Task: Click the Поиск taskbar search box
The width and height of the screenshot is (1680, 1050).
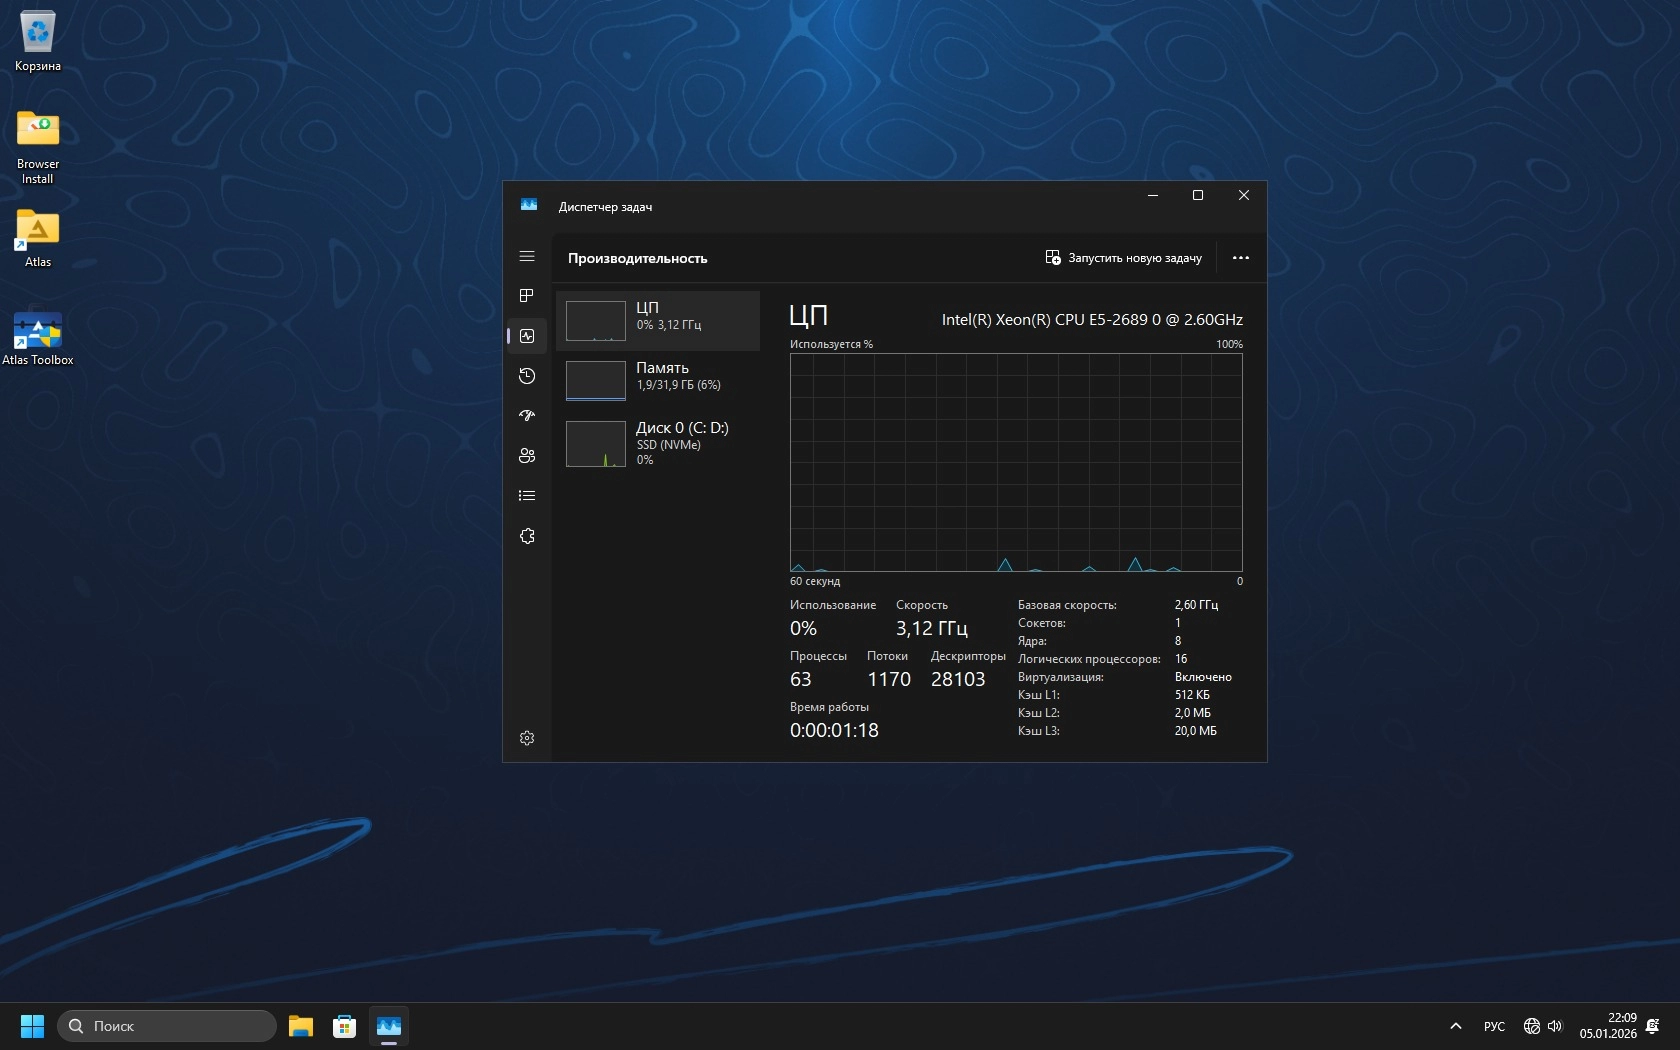Action: [x=167, y=1026]
